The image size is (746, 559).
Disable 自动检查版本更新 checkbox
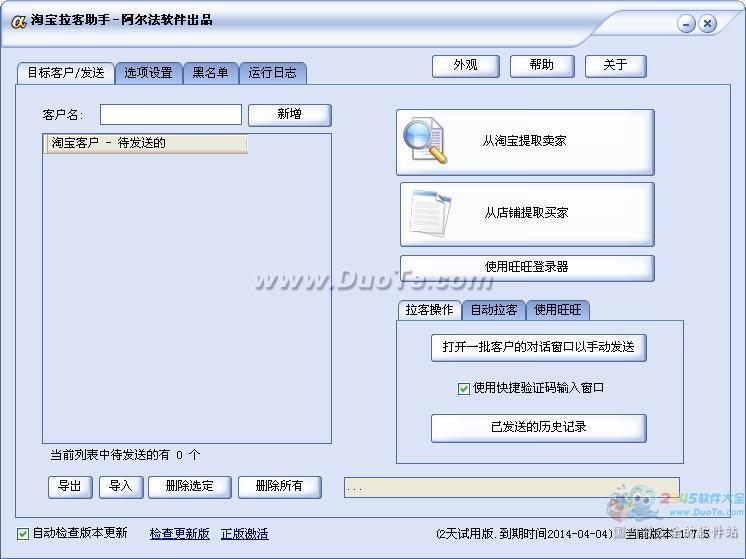[x=23, y=534]
